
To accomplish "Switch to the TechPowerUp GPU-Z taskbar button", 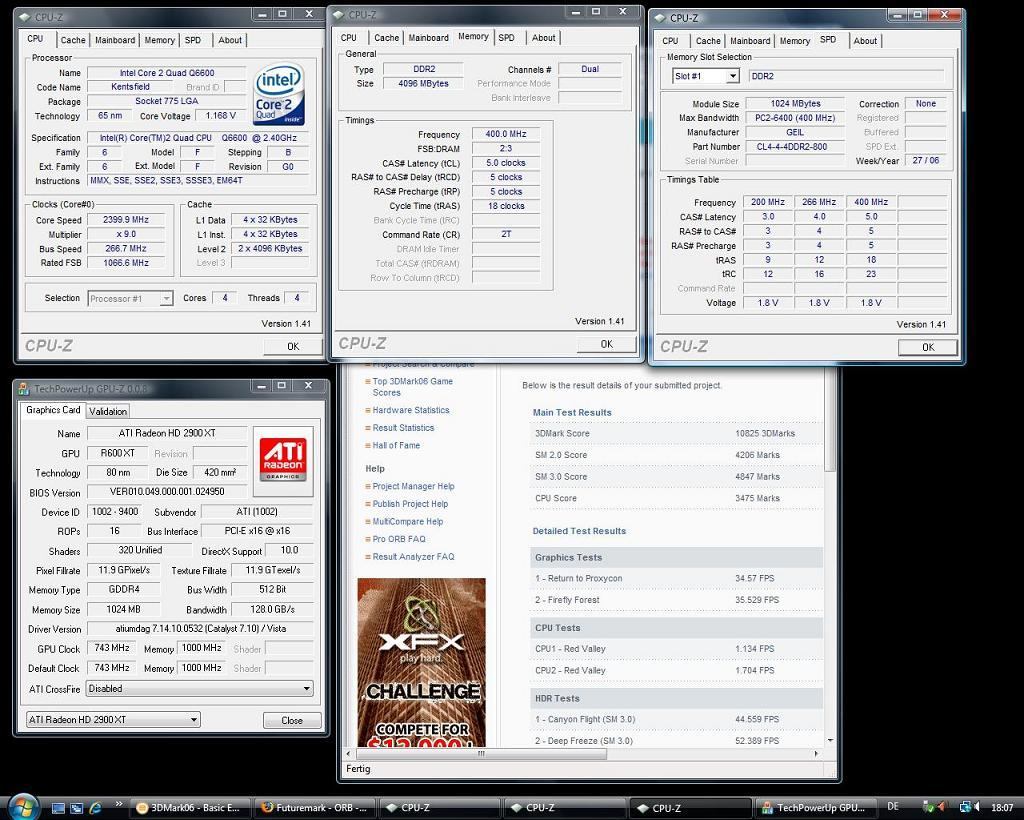I will [815, 808].
